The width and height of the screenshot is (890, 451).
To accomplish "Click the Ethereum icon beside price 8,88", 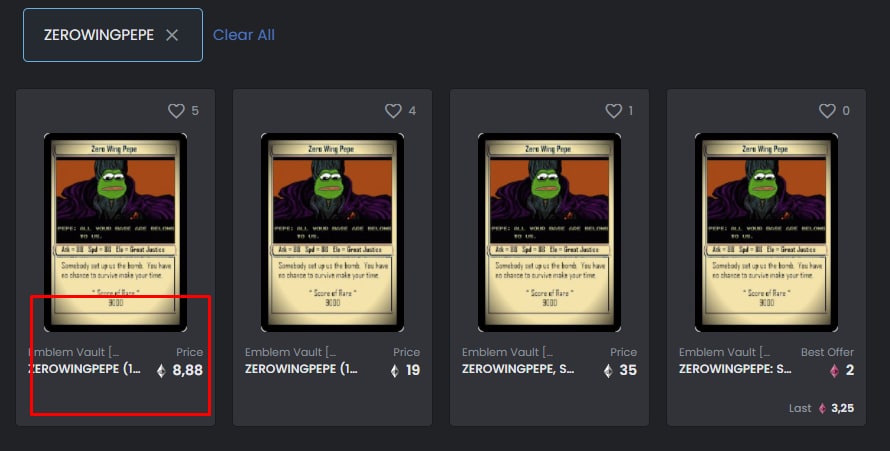I will pos(161,371).
